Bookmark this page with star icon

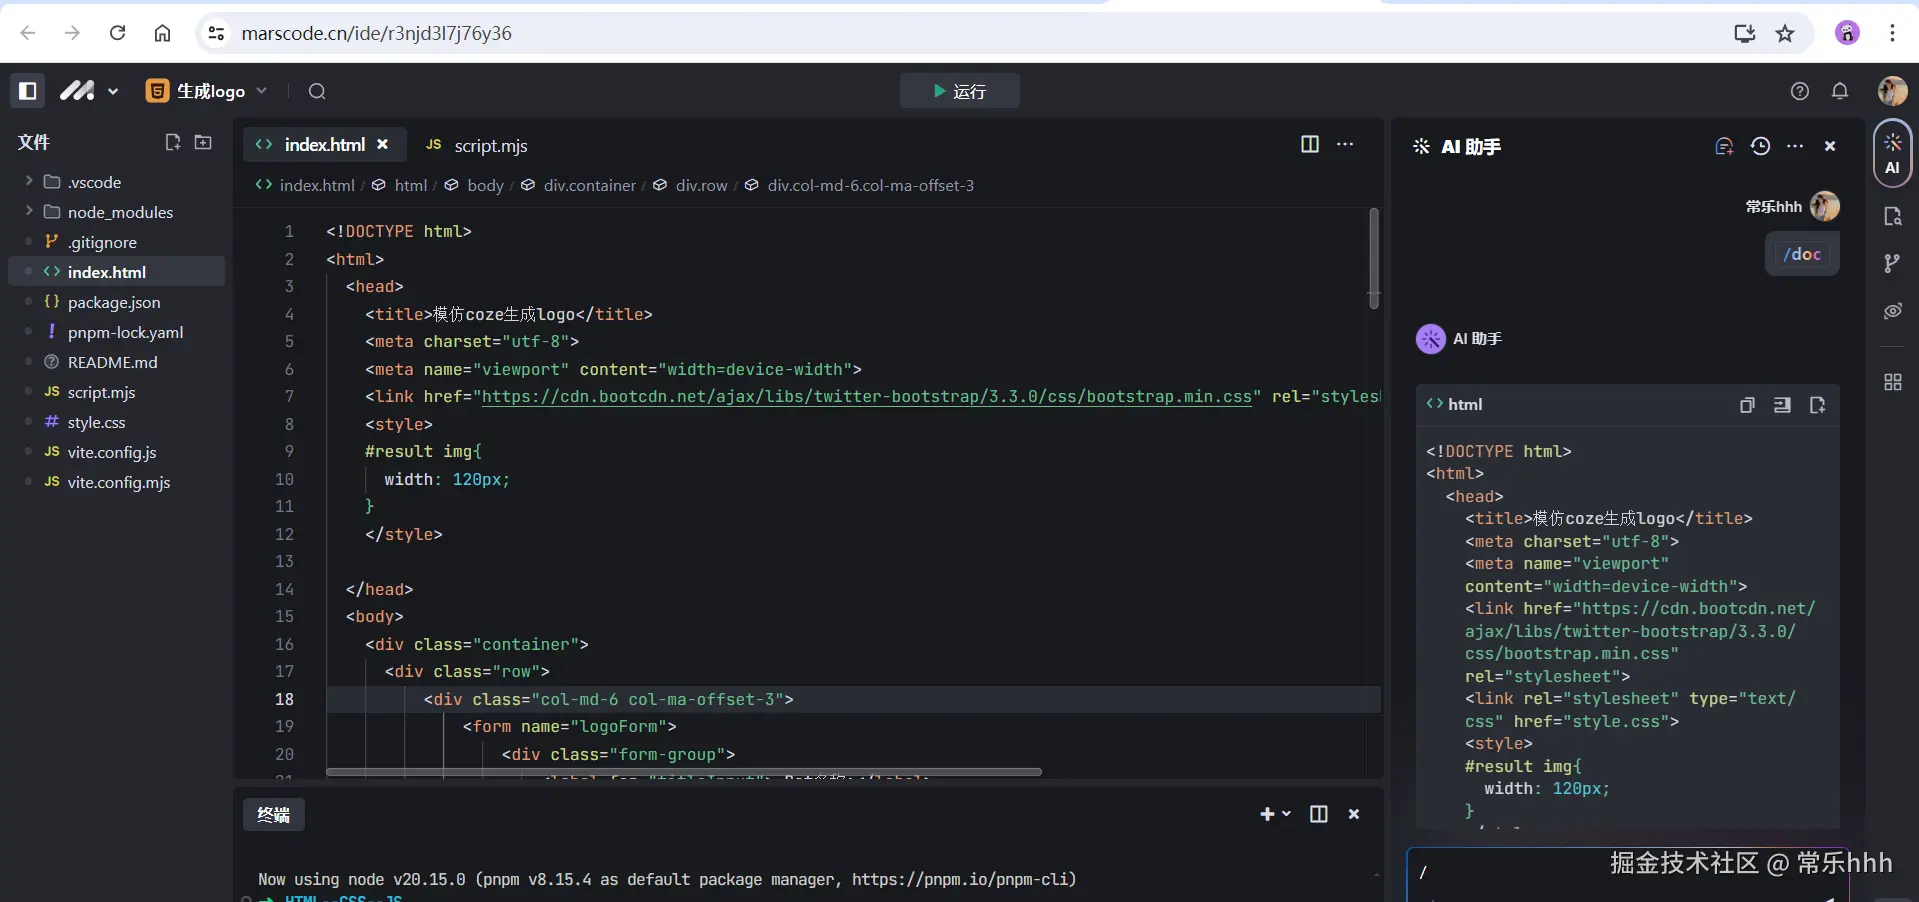point(1785,33)
